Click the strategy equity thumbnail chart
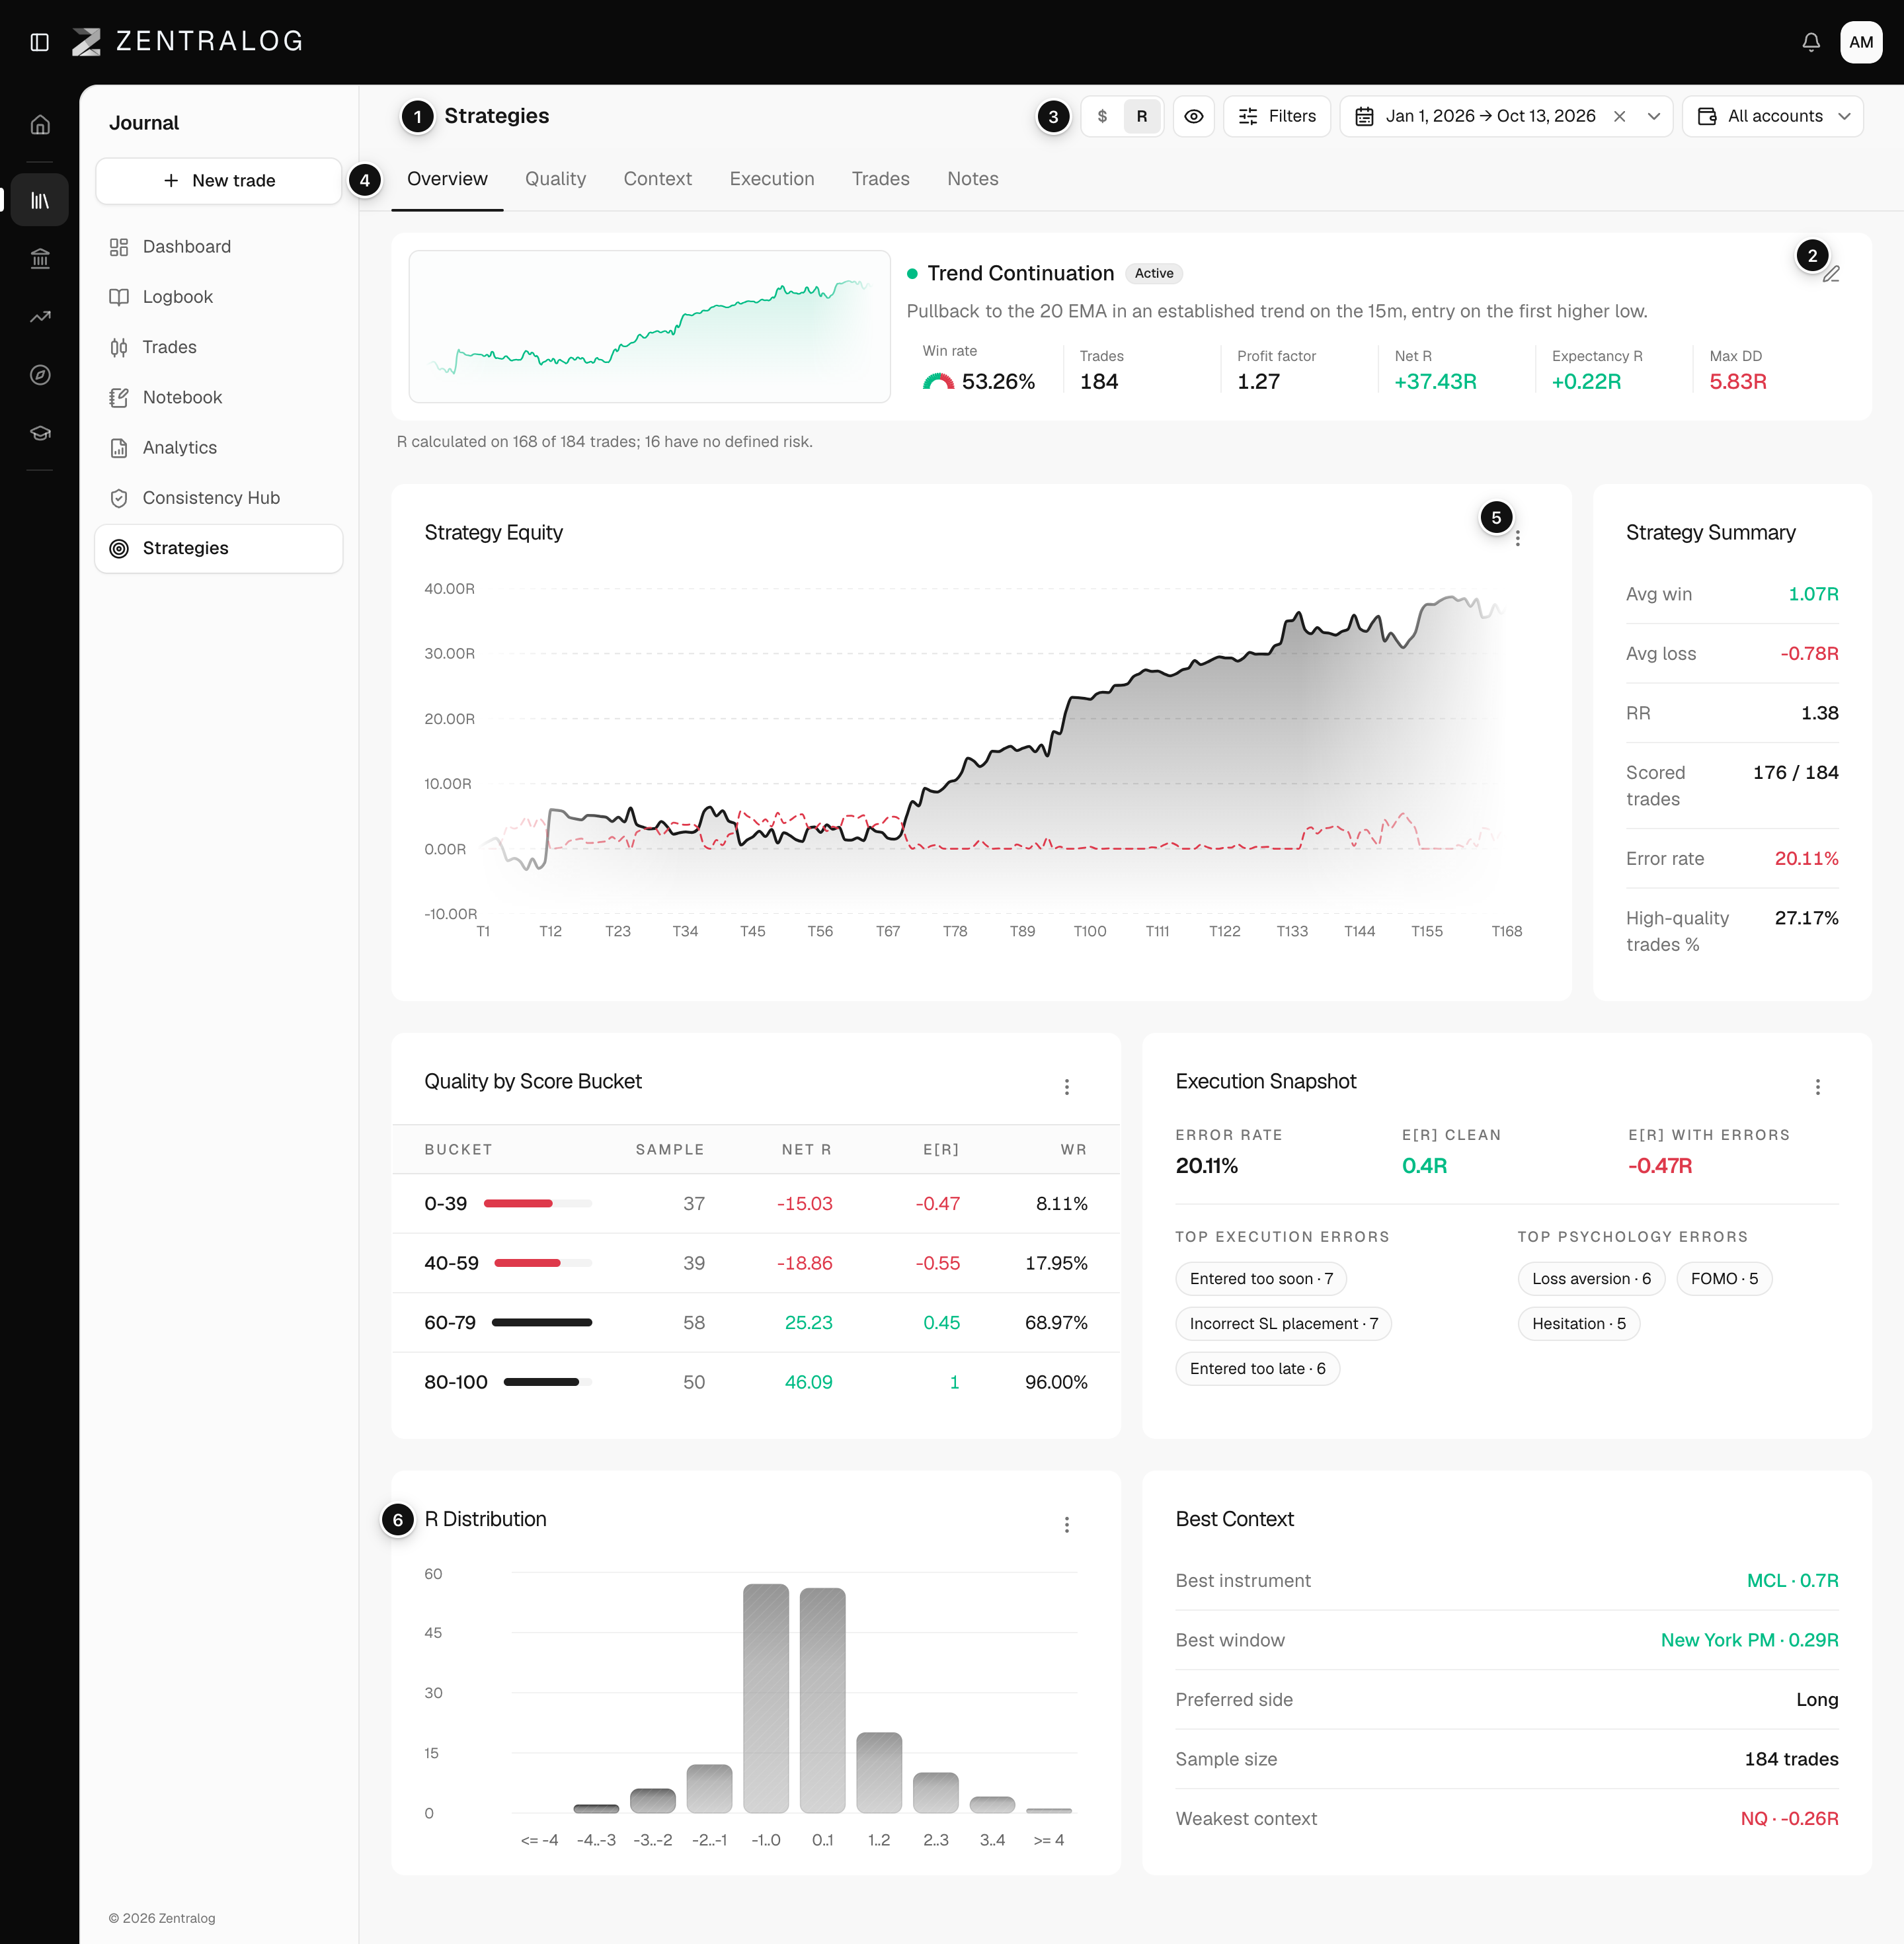The width and height of the screenshot is (1904, 1944). [649, 327]
